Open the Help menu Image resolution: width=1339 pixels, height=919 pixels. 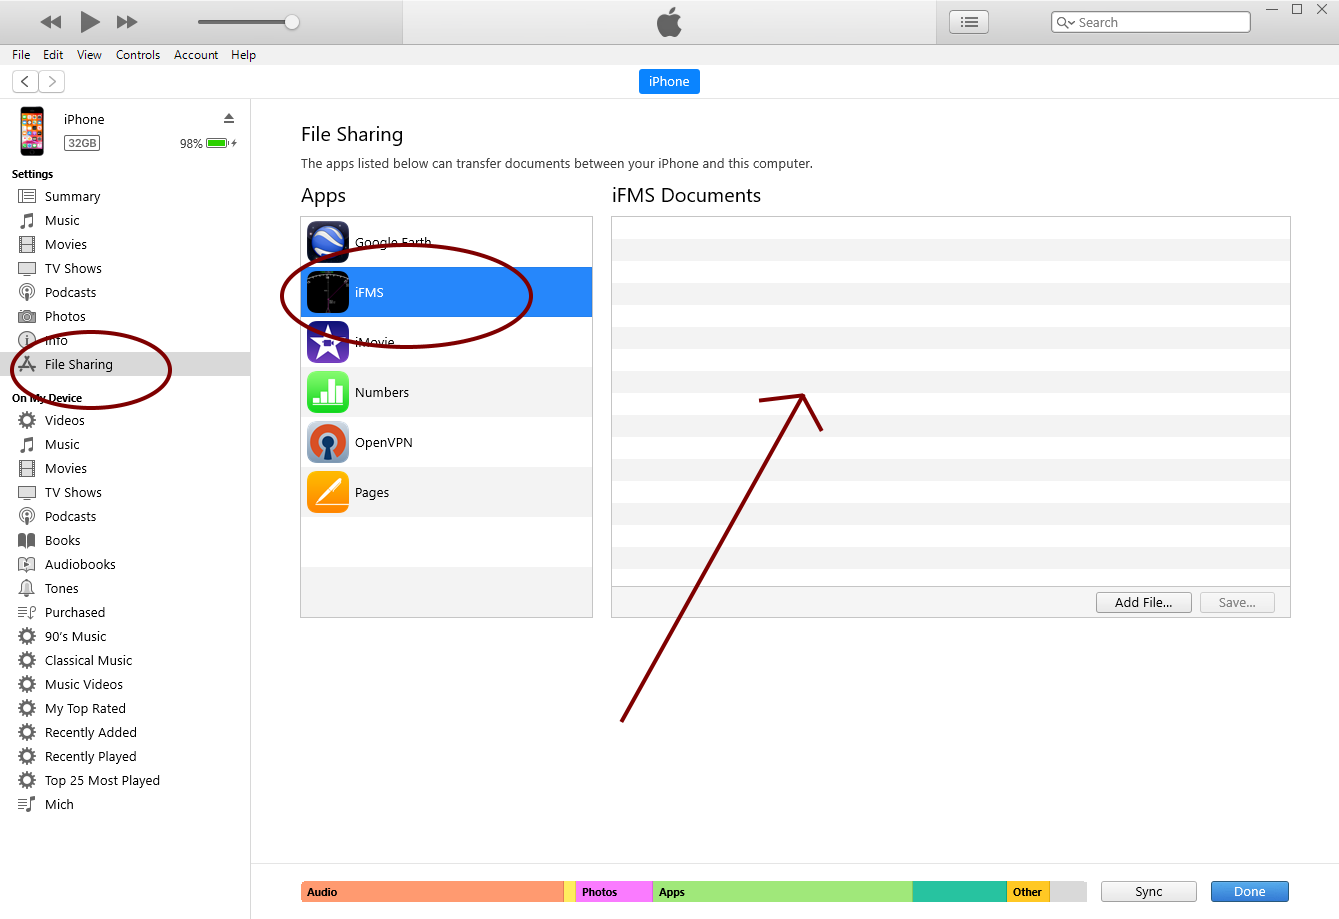[x=243, y=55]
